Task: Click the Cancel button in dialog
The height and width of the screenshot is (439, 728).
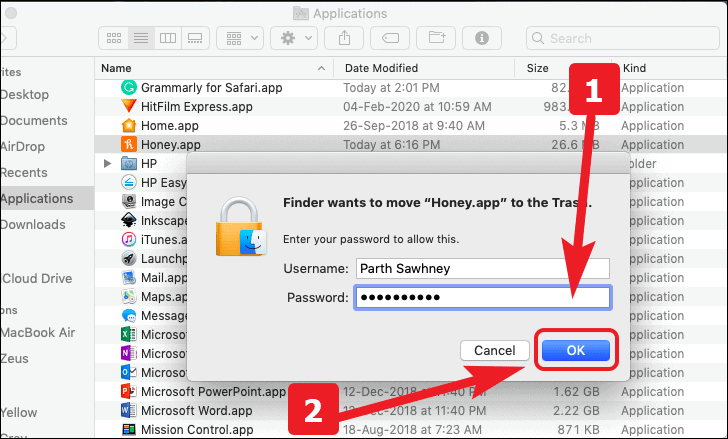Action: pos(495,350)
